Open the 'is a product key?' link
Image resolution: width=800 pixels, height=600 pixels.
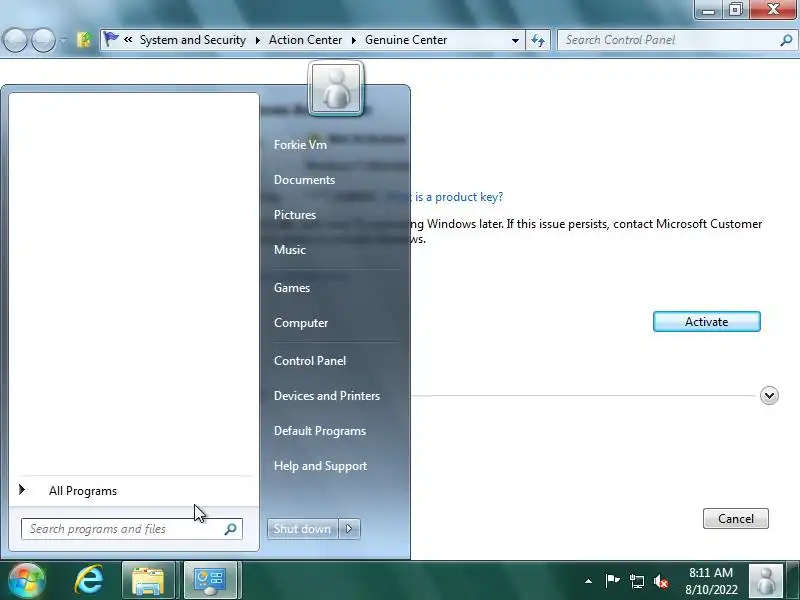tap(459, 197)
